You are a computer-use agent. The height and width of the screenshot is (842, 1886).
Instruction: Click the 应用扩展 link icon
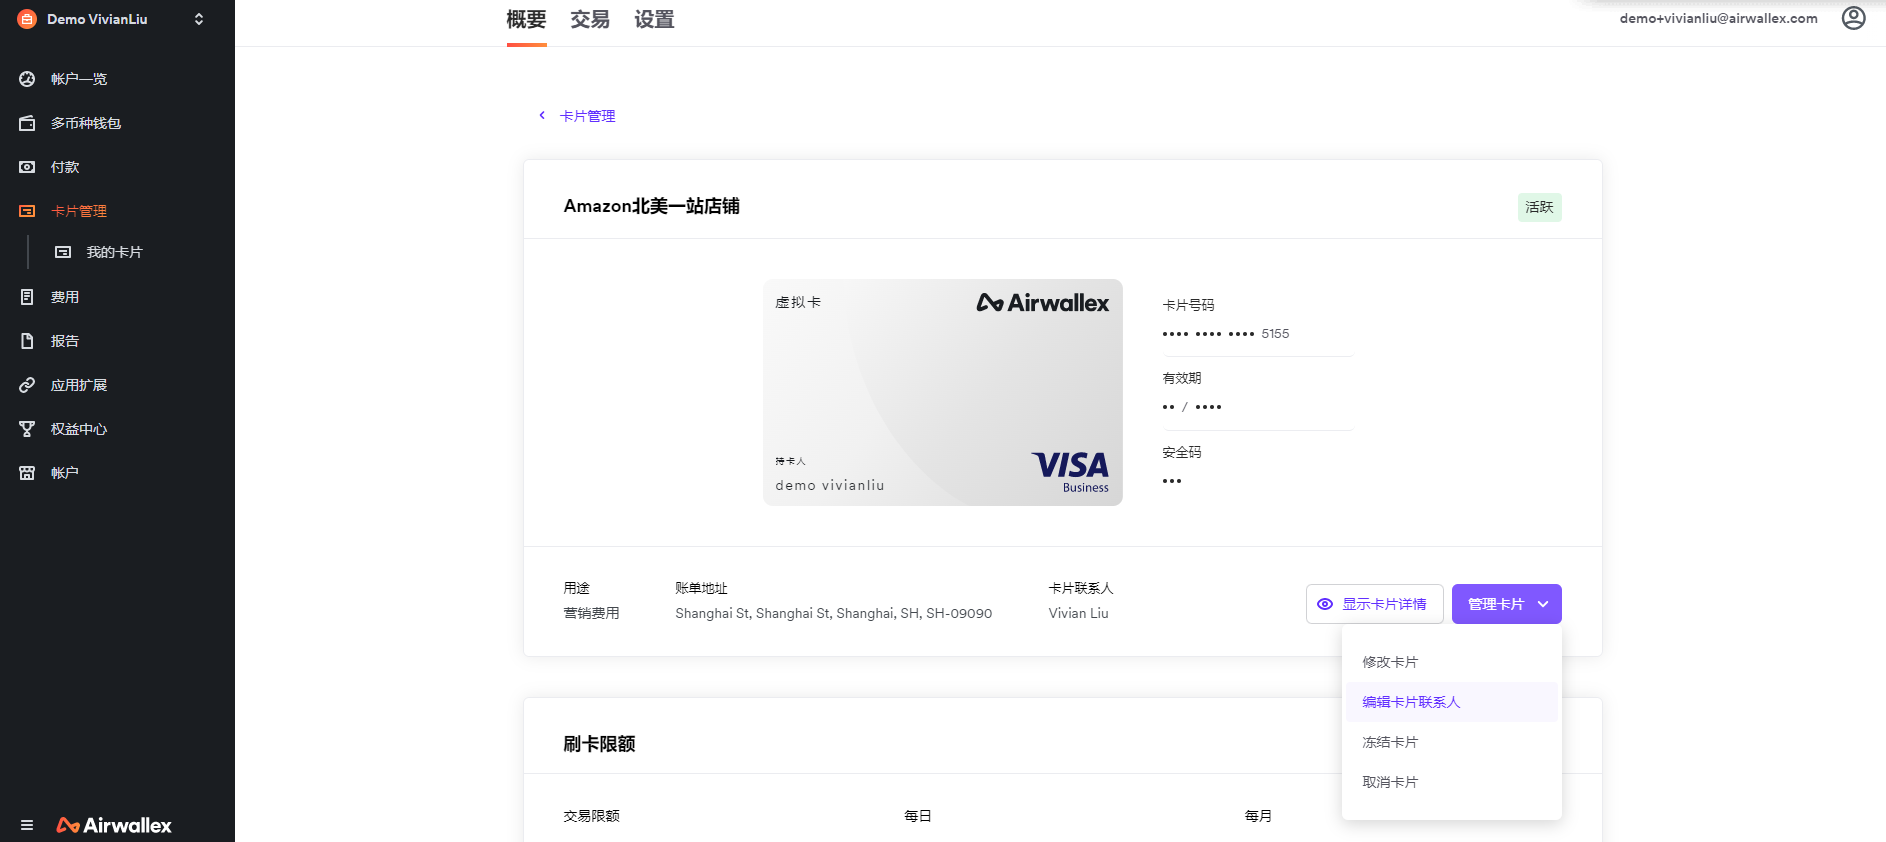pyautogui.click(x=27, y=385)
